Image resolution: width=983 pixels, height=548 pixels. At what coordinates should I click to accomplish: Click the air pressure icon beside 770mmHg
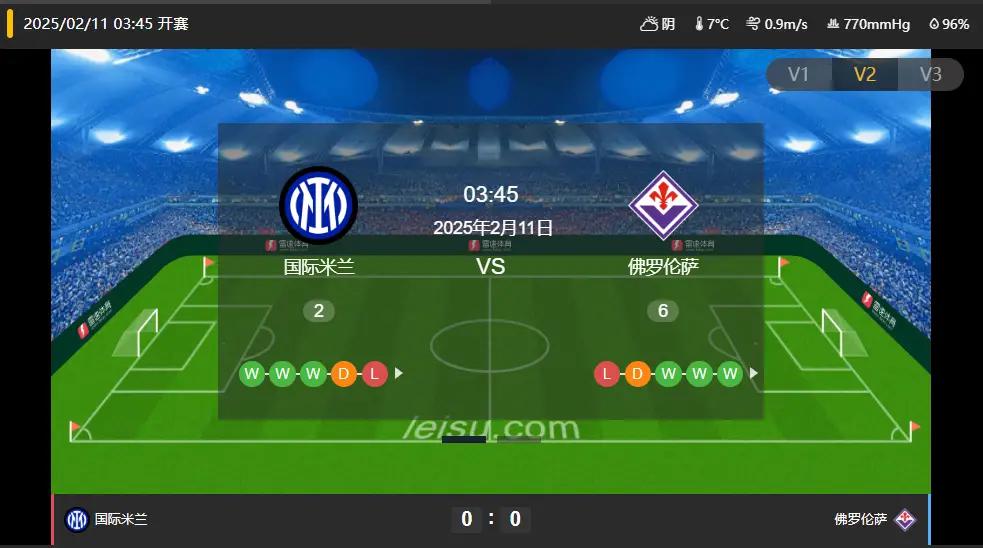[x=833, y=24]
